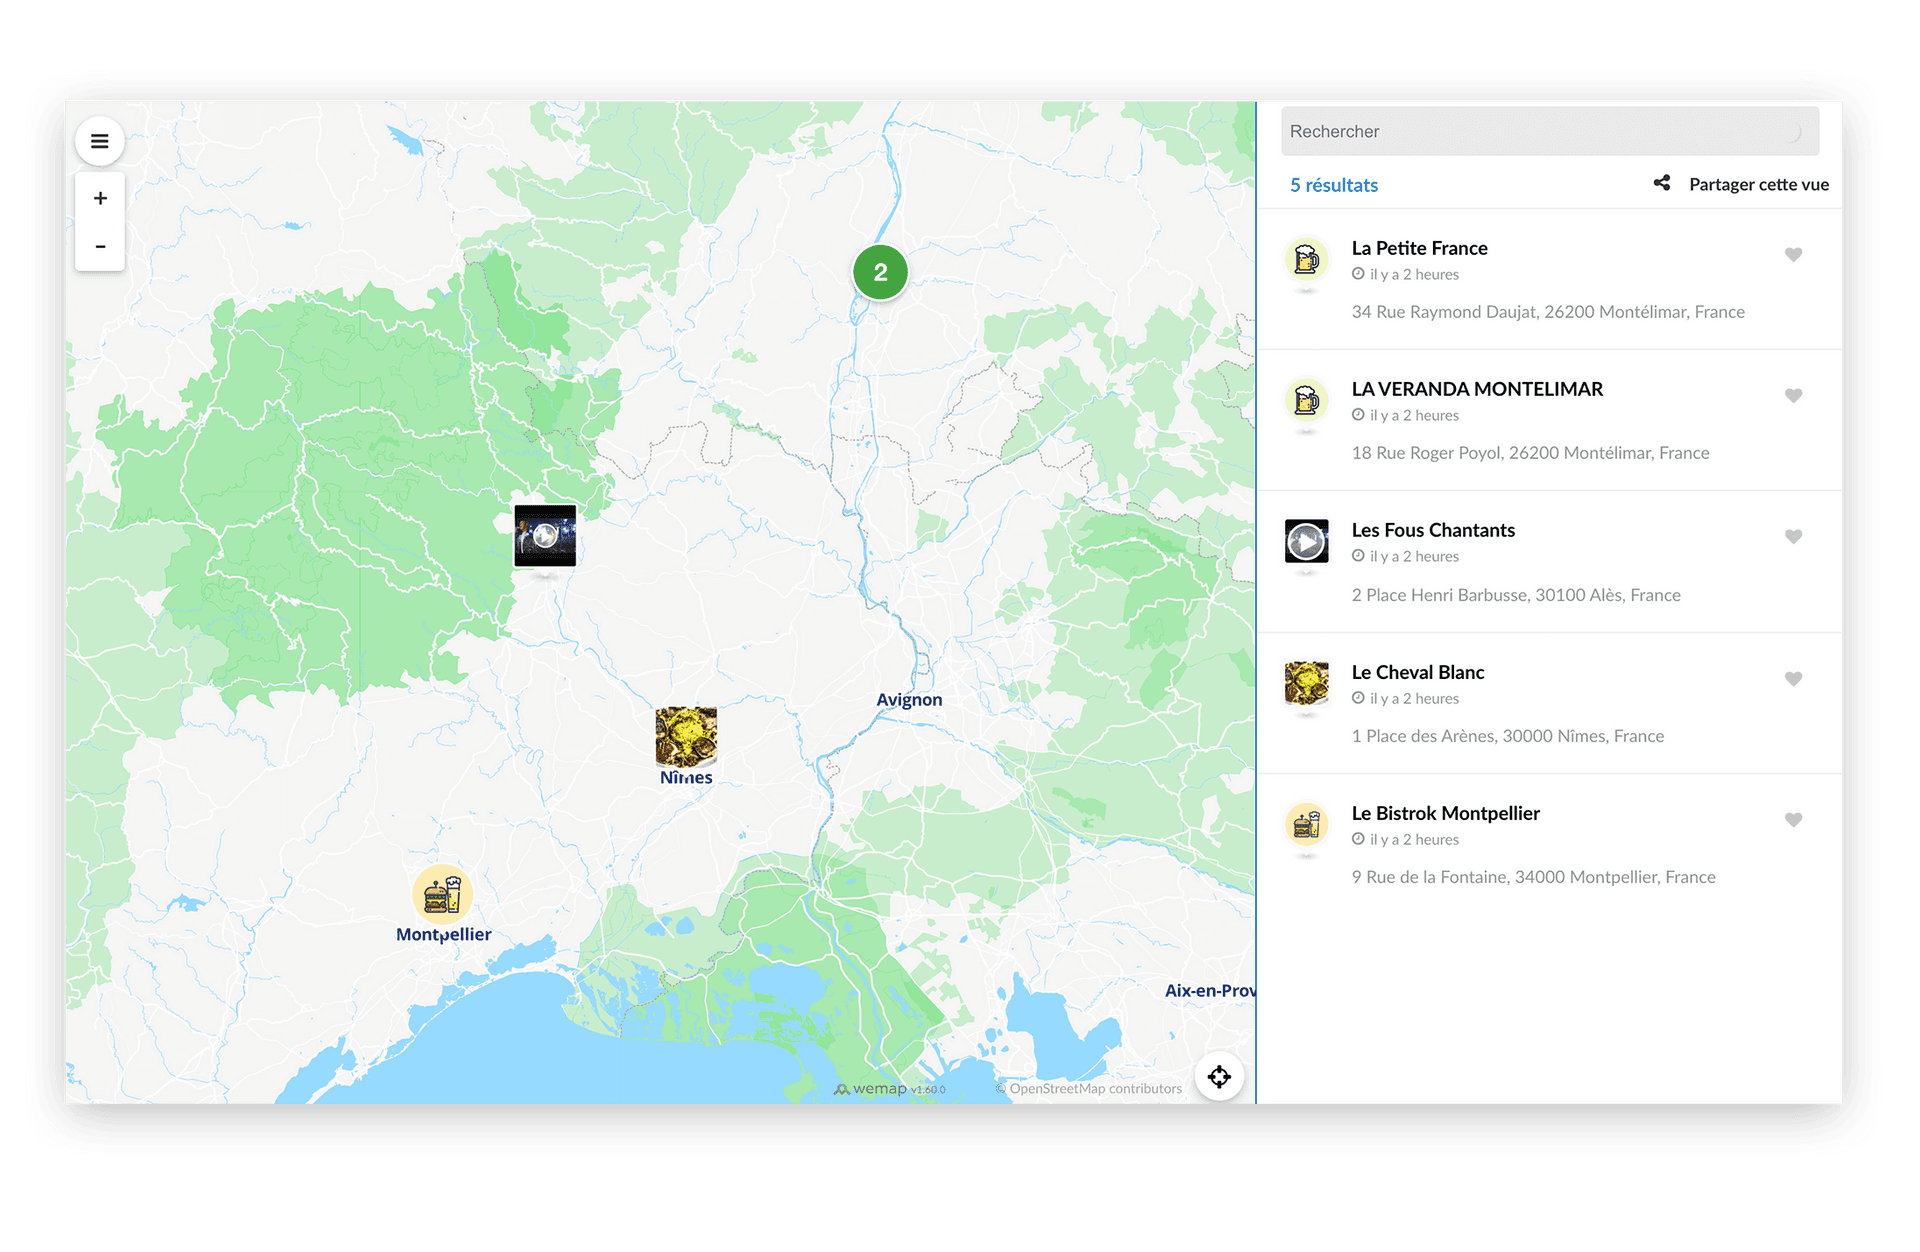The height and width of the screenshot is (1252, 1920).
Task: Favorite La Petite France with its heart toggle
Action: tap(1793, 254)
